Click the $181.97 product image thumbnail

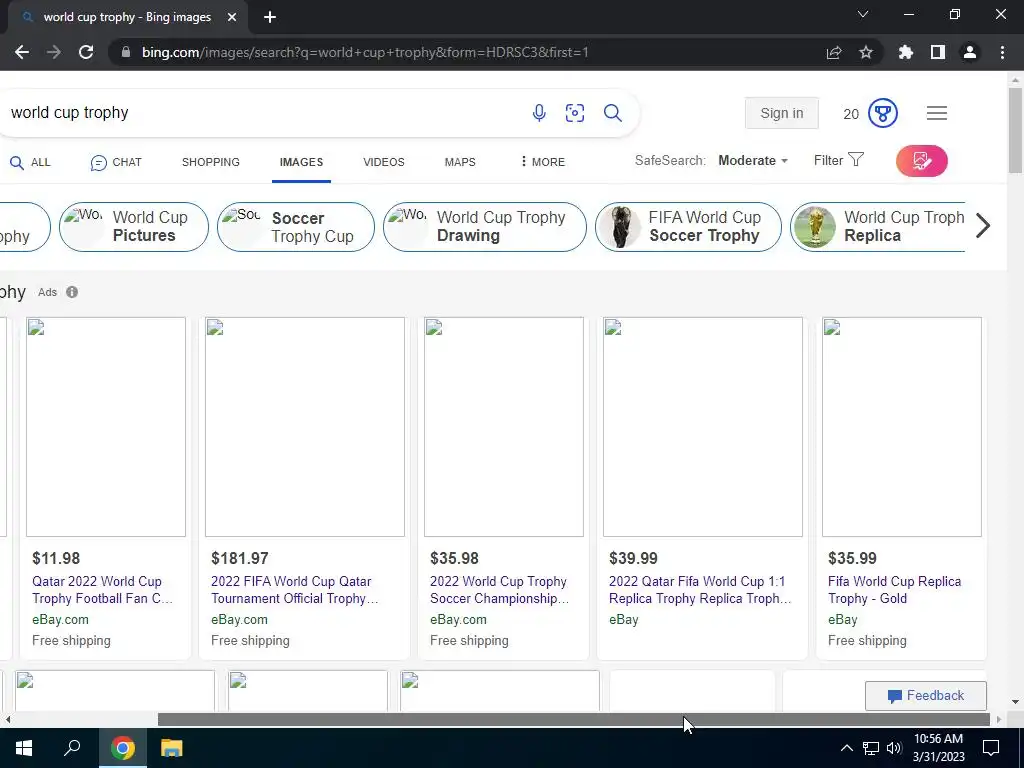tap(305, 427)
